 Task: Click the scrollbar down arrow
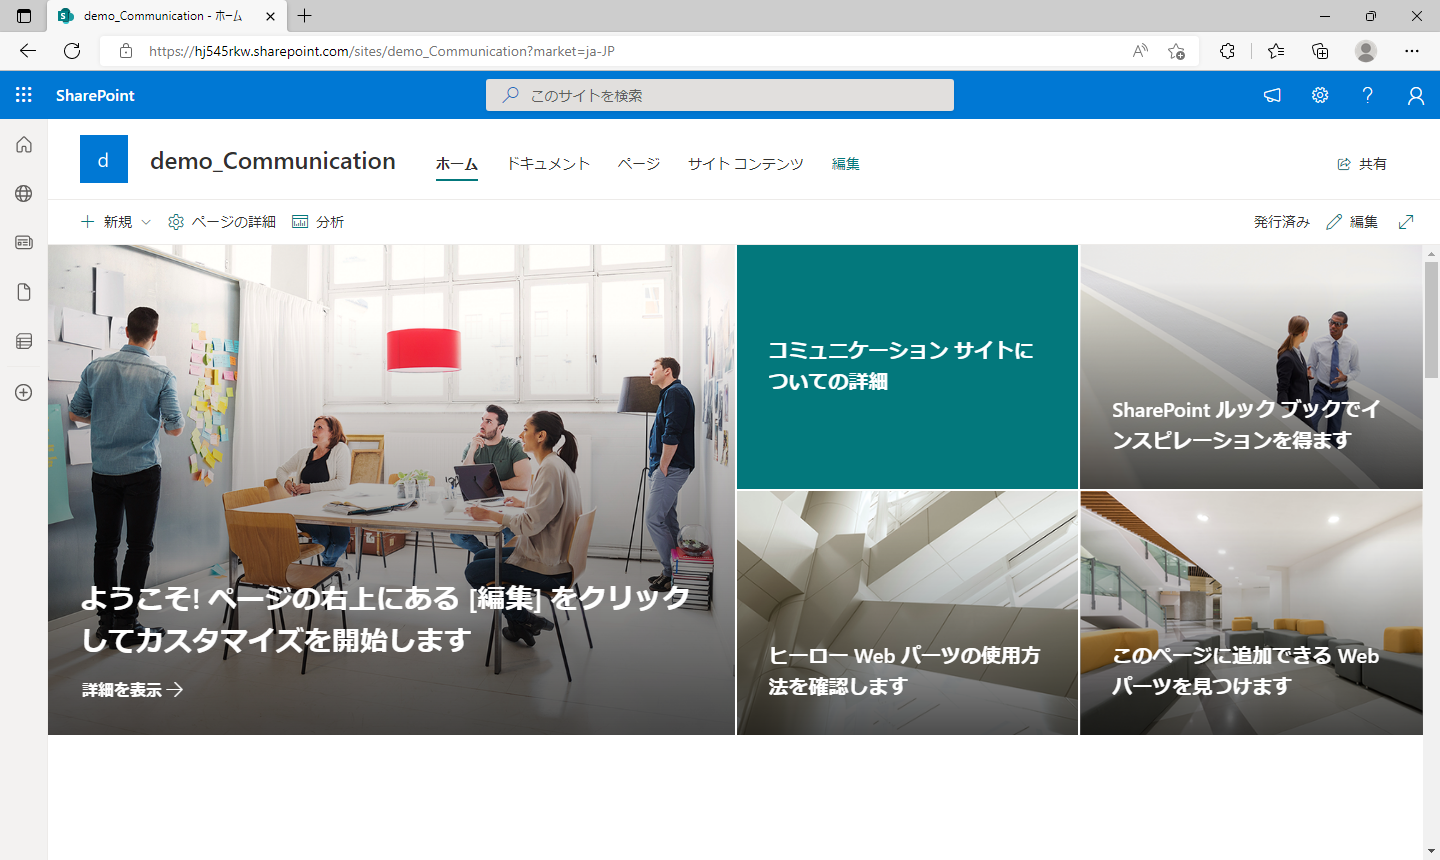click(1431, 851)
